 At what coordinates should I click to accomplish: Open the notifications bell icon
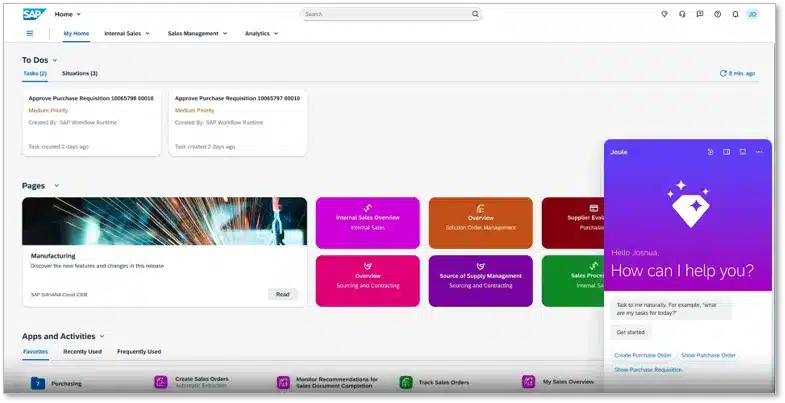point(735,14)
